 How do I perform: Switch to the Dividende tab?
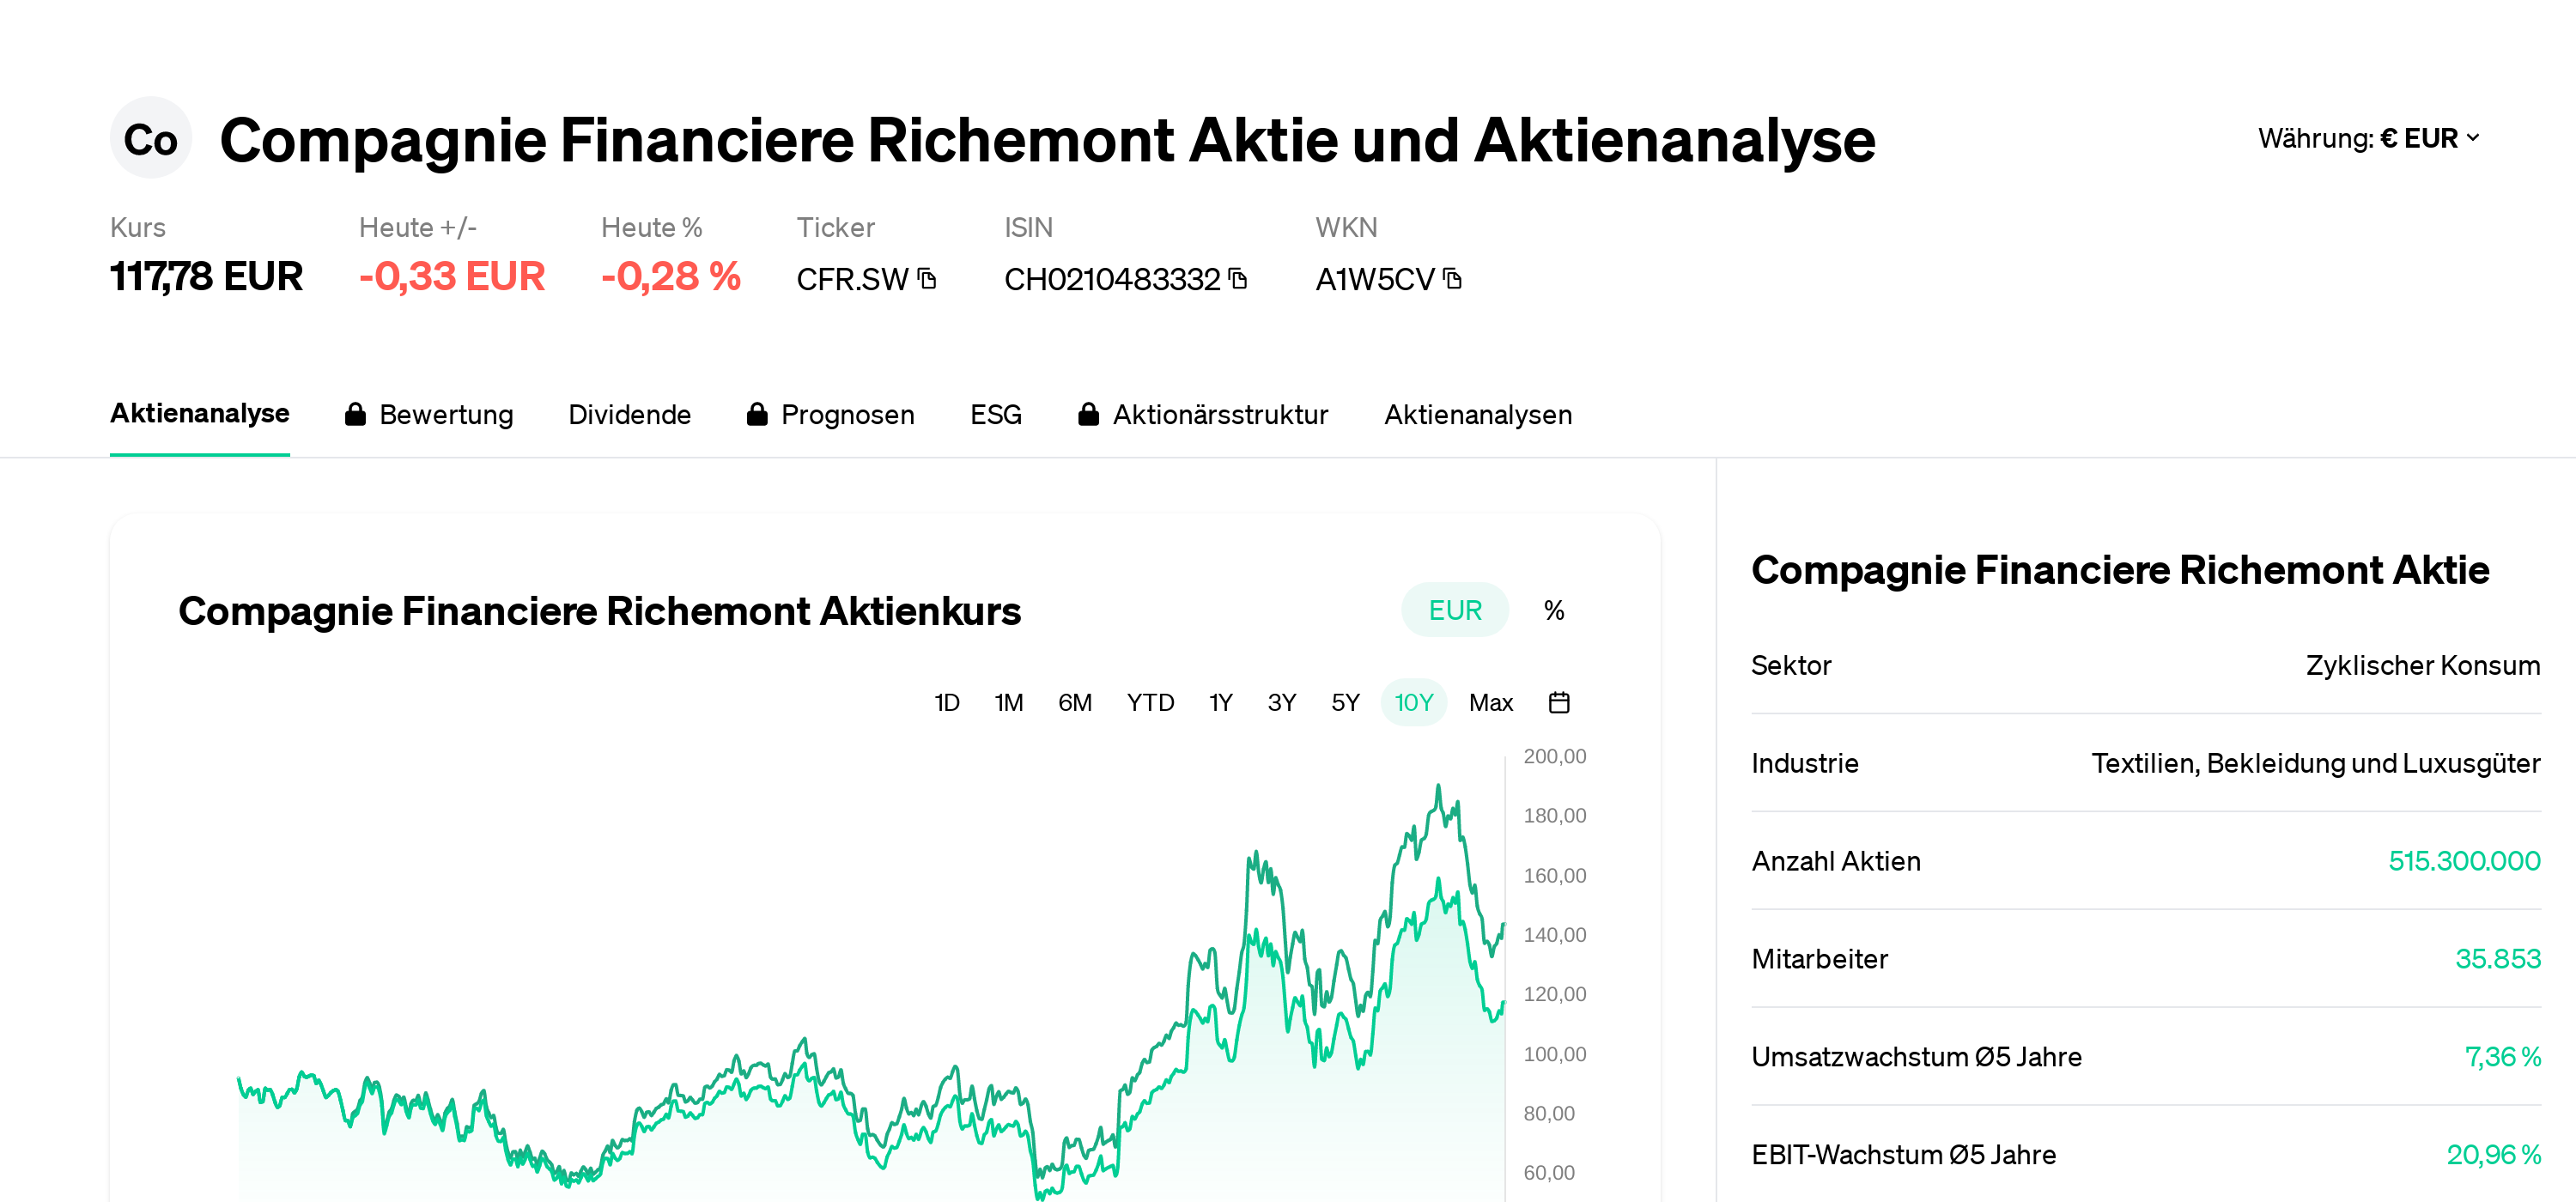pos(630,413)
